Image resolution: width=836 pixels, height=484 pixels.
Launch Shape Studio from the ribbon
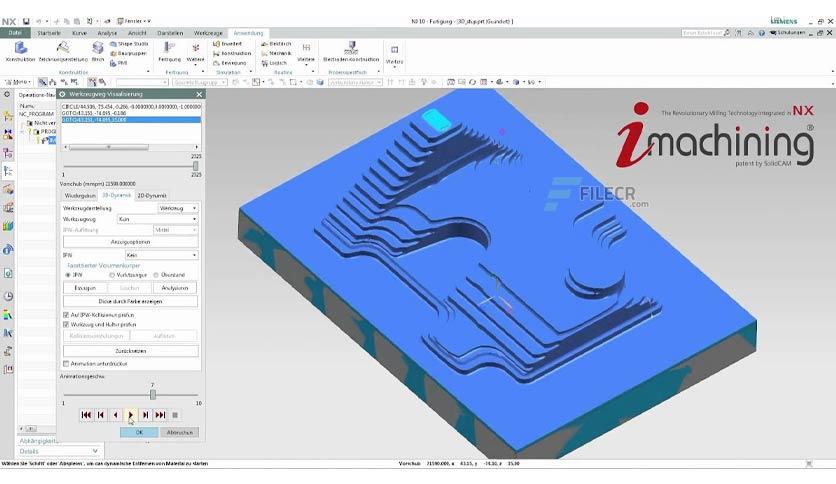tap(129, 44)
